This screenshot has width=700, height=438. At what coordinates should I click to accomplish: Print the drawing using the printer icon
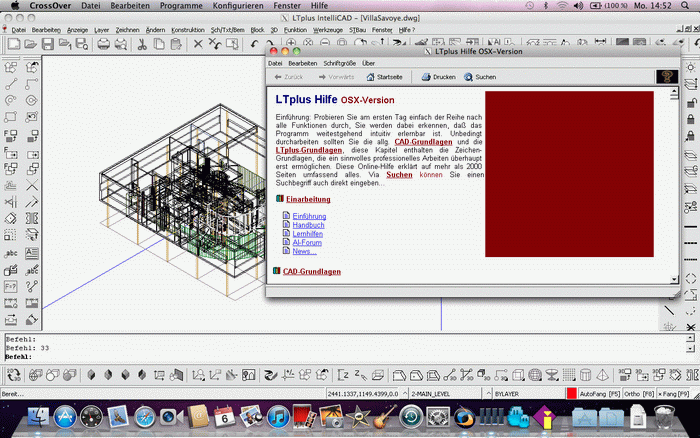click(104, 44)
